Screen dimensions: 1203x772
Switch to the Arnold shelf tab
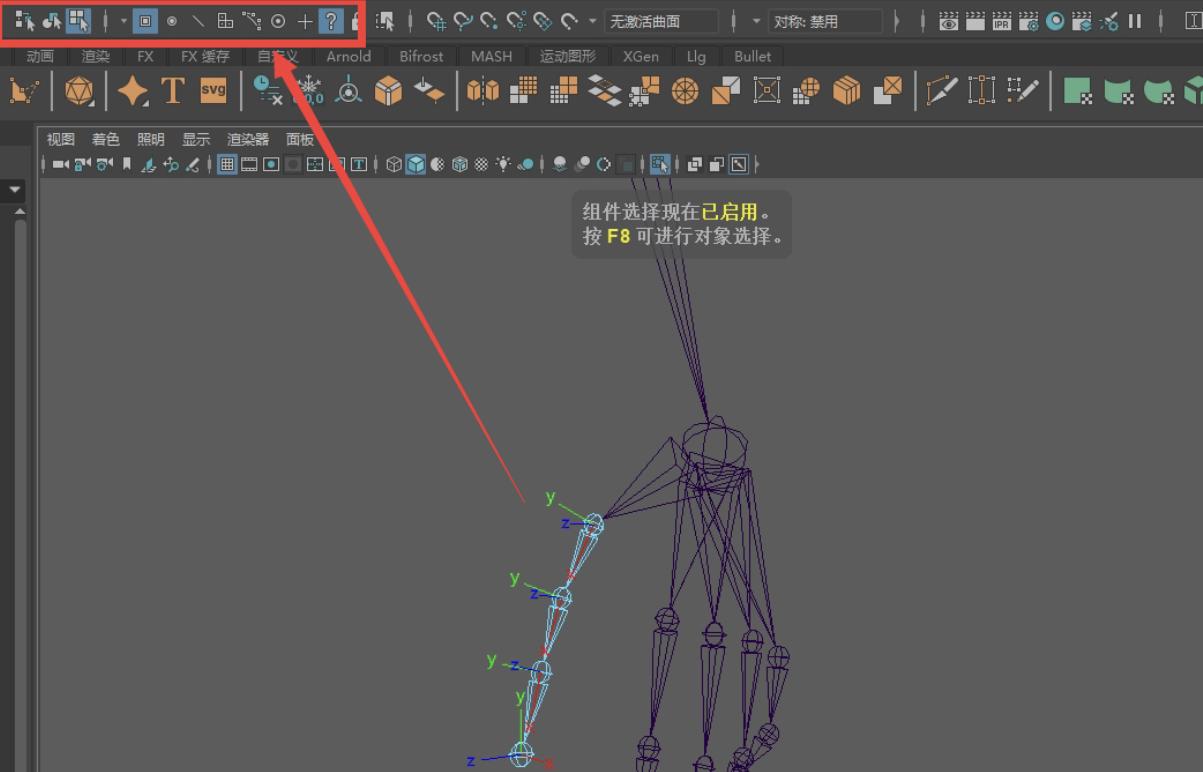click(x=348, y=56)
